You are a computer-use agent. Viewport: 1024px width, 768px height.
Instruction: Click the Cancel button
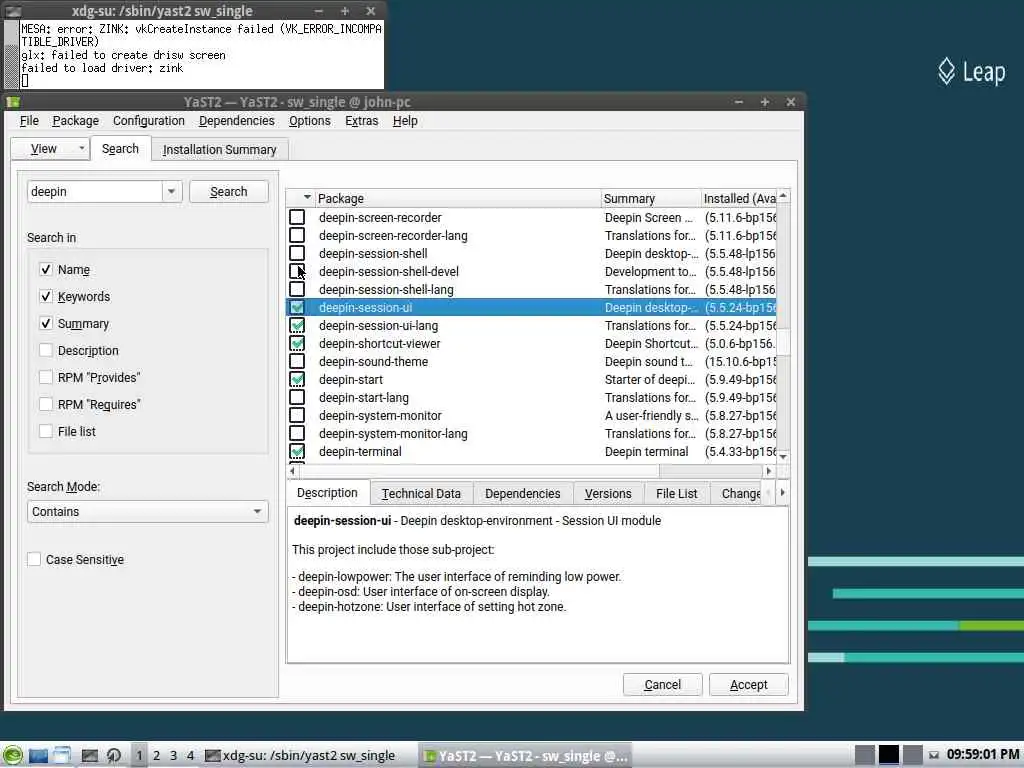(662, 684)
